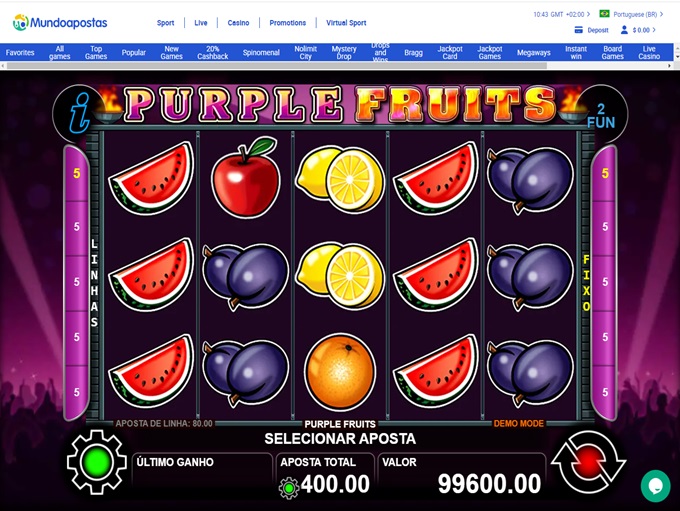The width and height of the screenshot is (680, 511).
Task: Click the small bet gear beside 400.00
Action: tap(289, 488)
